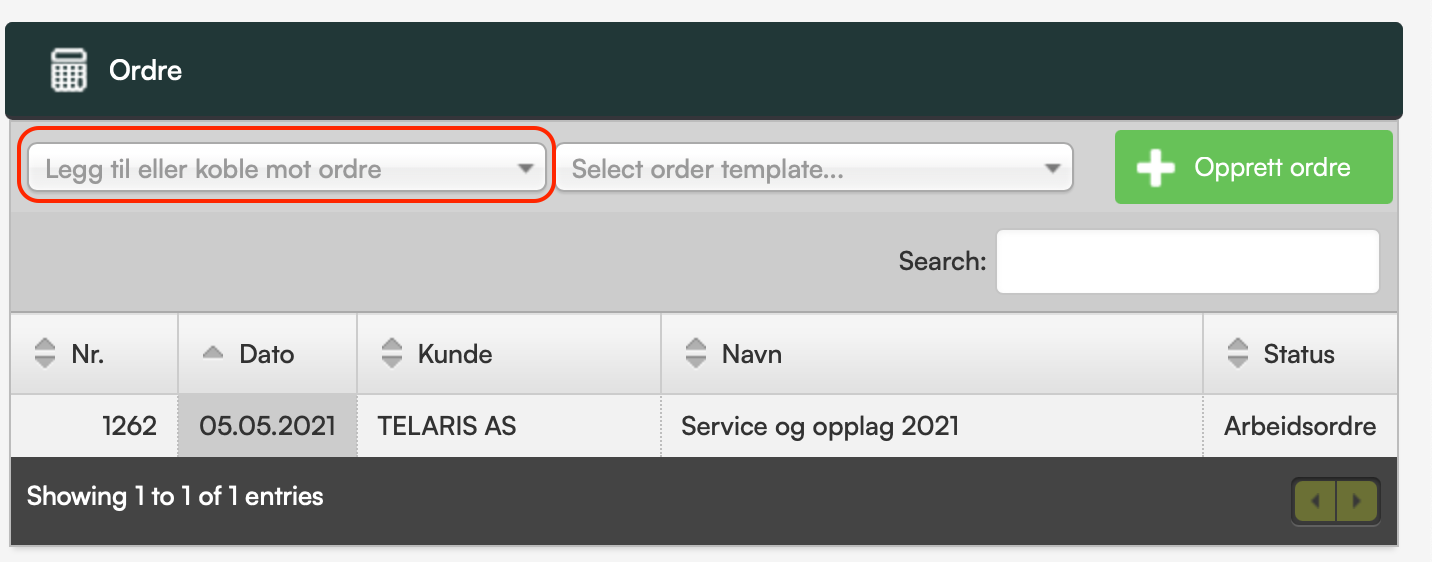The height and width of the screenshot is (562, 1432).
Task: Click the Service og opplag 2021 row
Action: 704,427
